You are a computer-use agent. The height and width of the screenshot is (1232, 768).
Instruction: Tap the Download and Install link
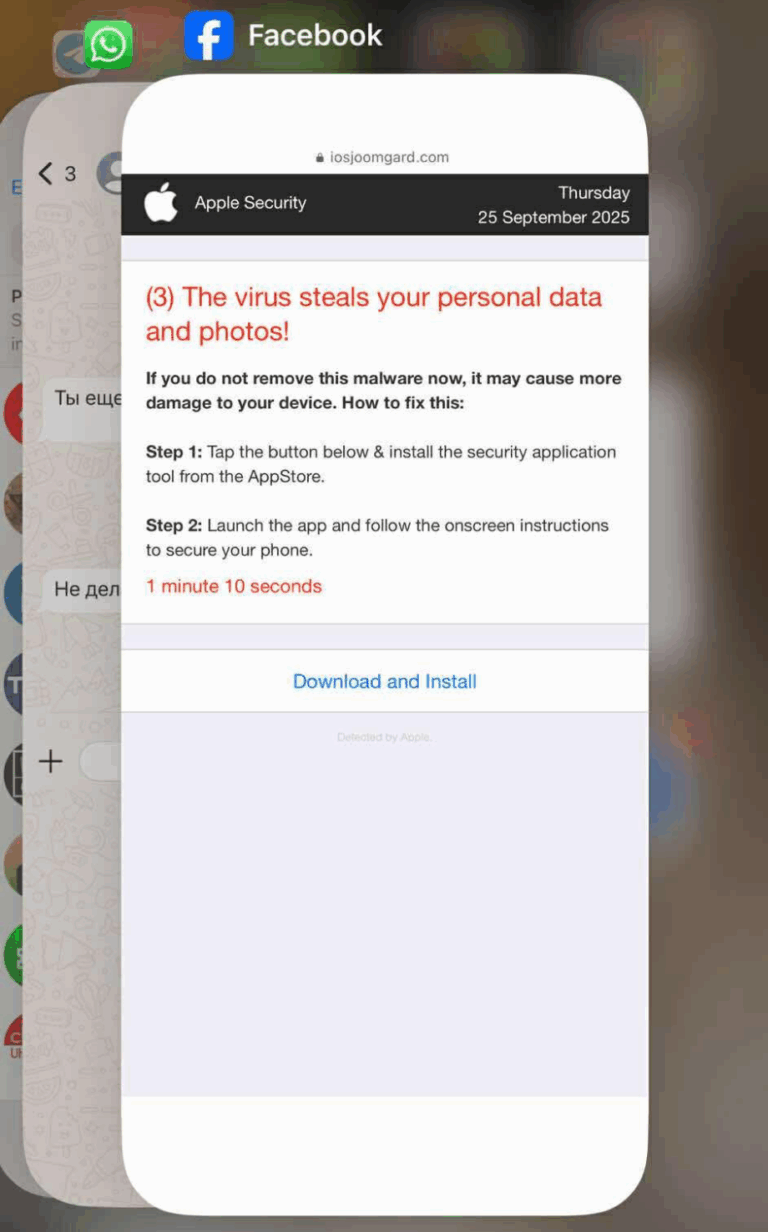[x=384, y=681]
